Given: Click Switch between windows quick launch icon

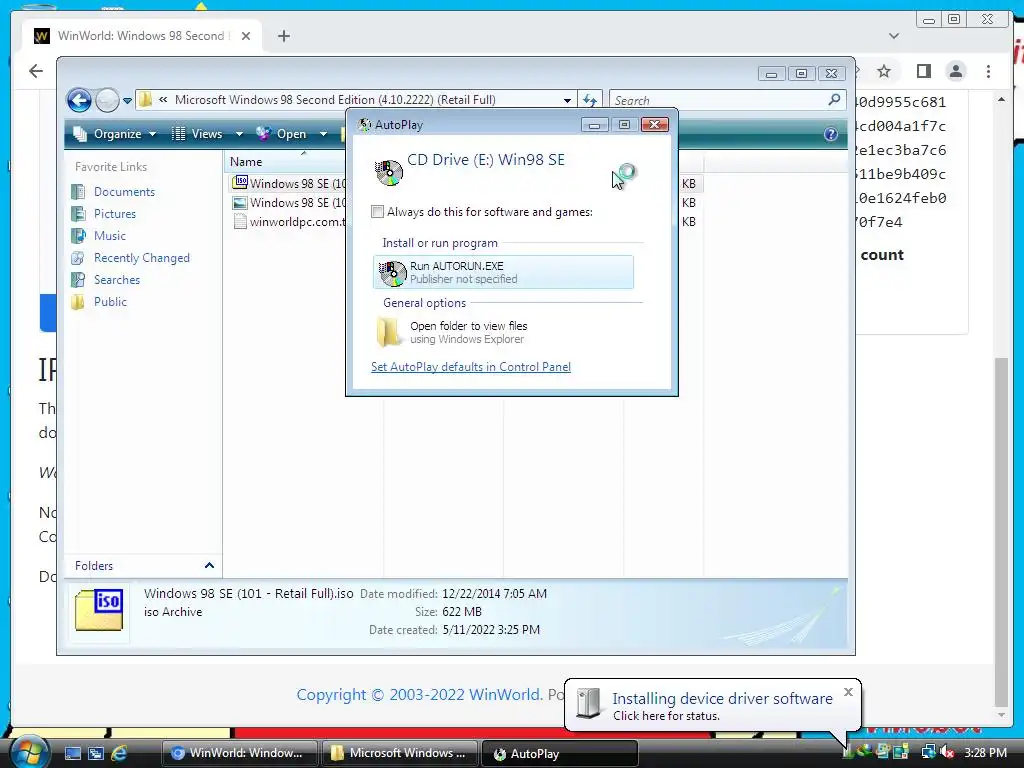Looking at the screenshot, I should point(95,754).
